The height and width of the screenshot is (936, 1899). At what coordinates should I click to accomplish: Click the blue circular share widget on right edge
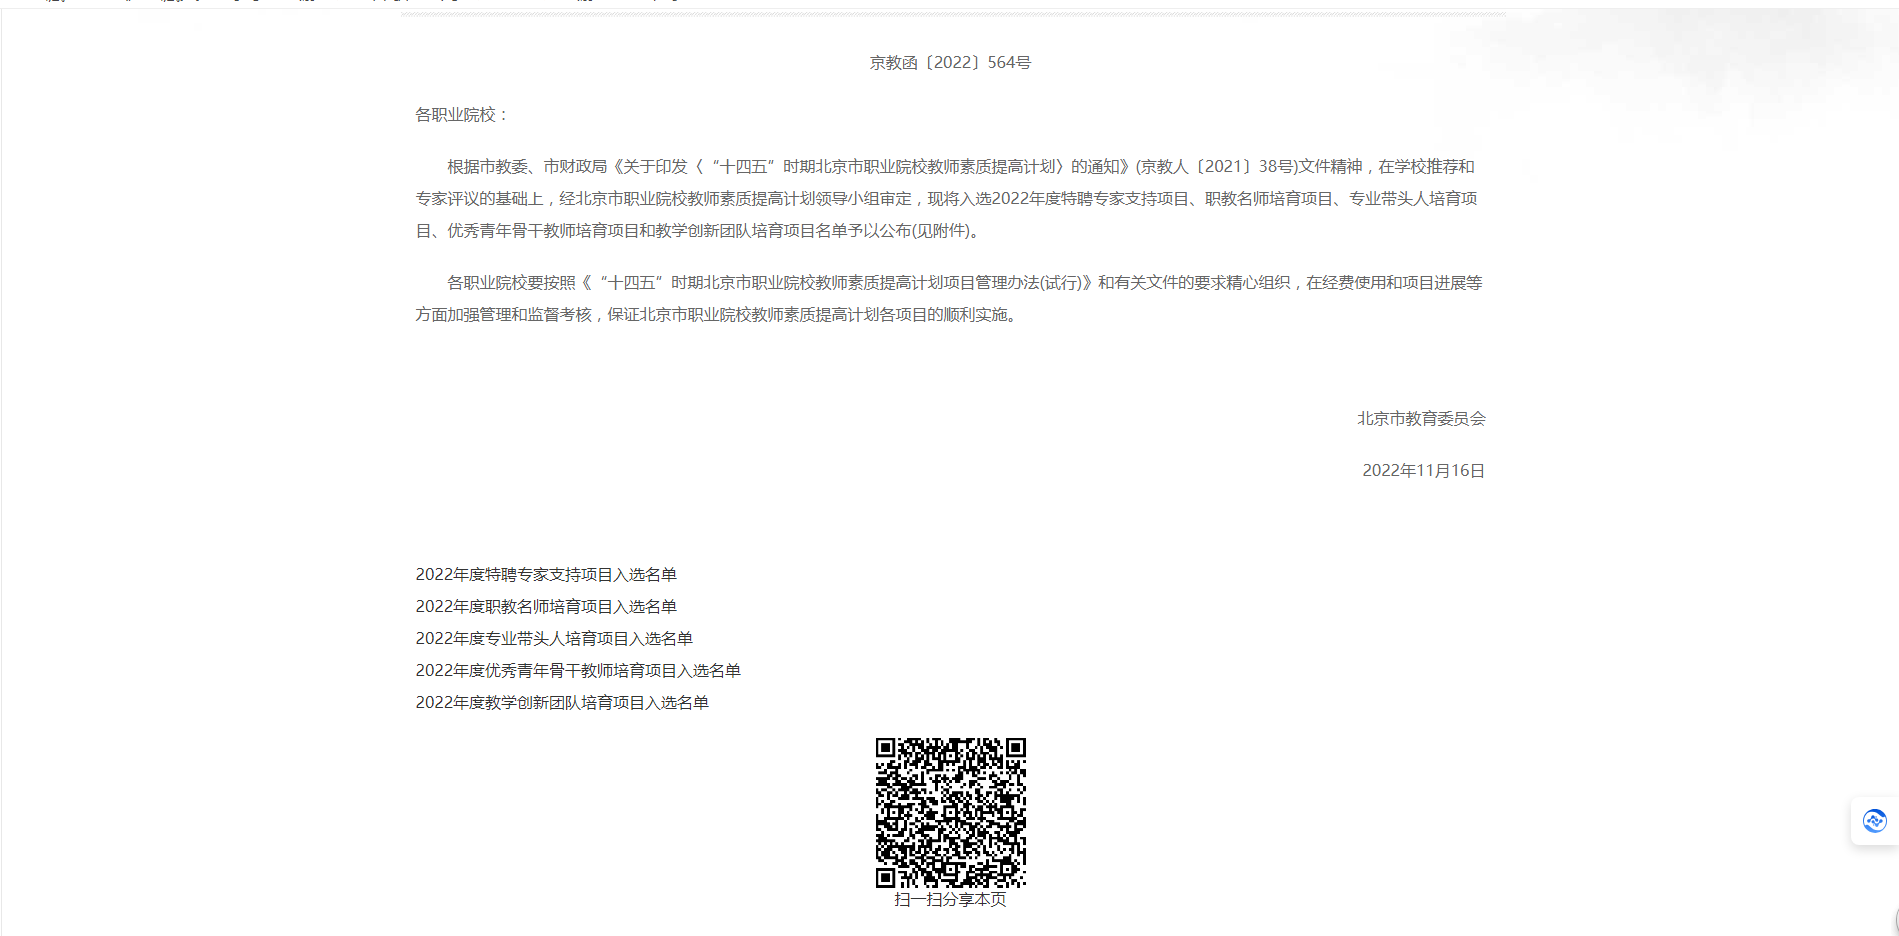(x=1872, y=821)
